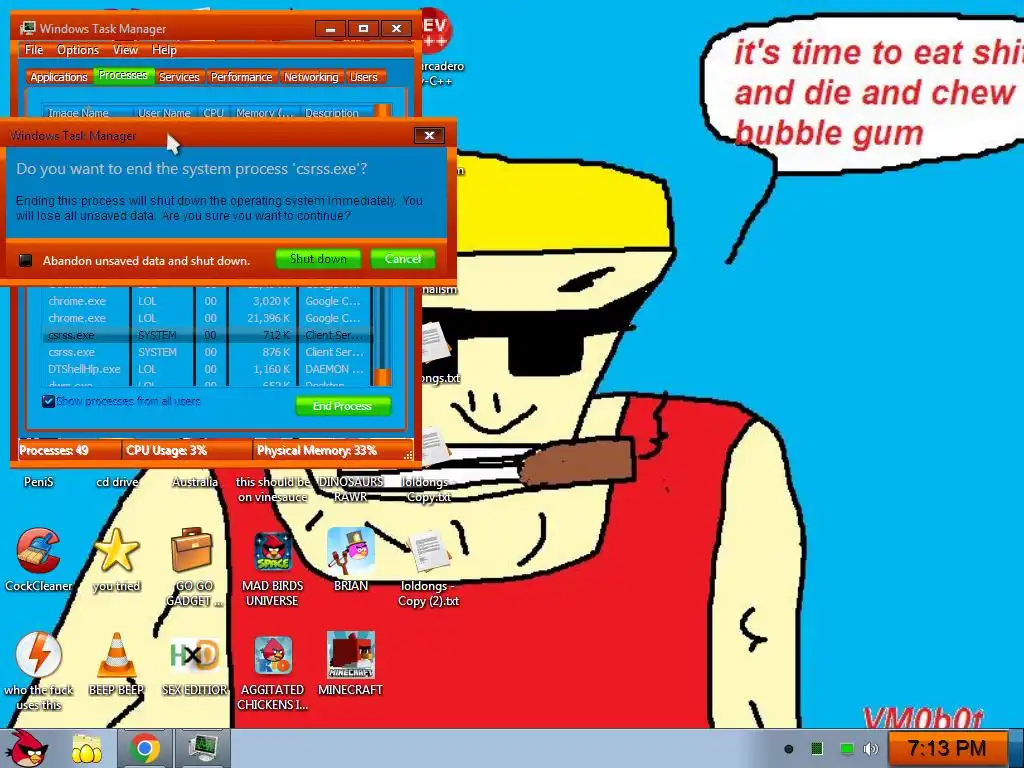Click the green network tray icon
This screenshot has height=768, width=1024.
point(846,748)
